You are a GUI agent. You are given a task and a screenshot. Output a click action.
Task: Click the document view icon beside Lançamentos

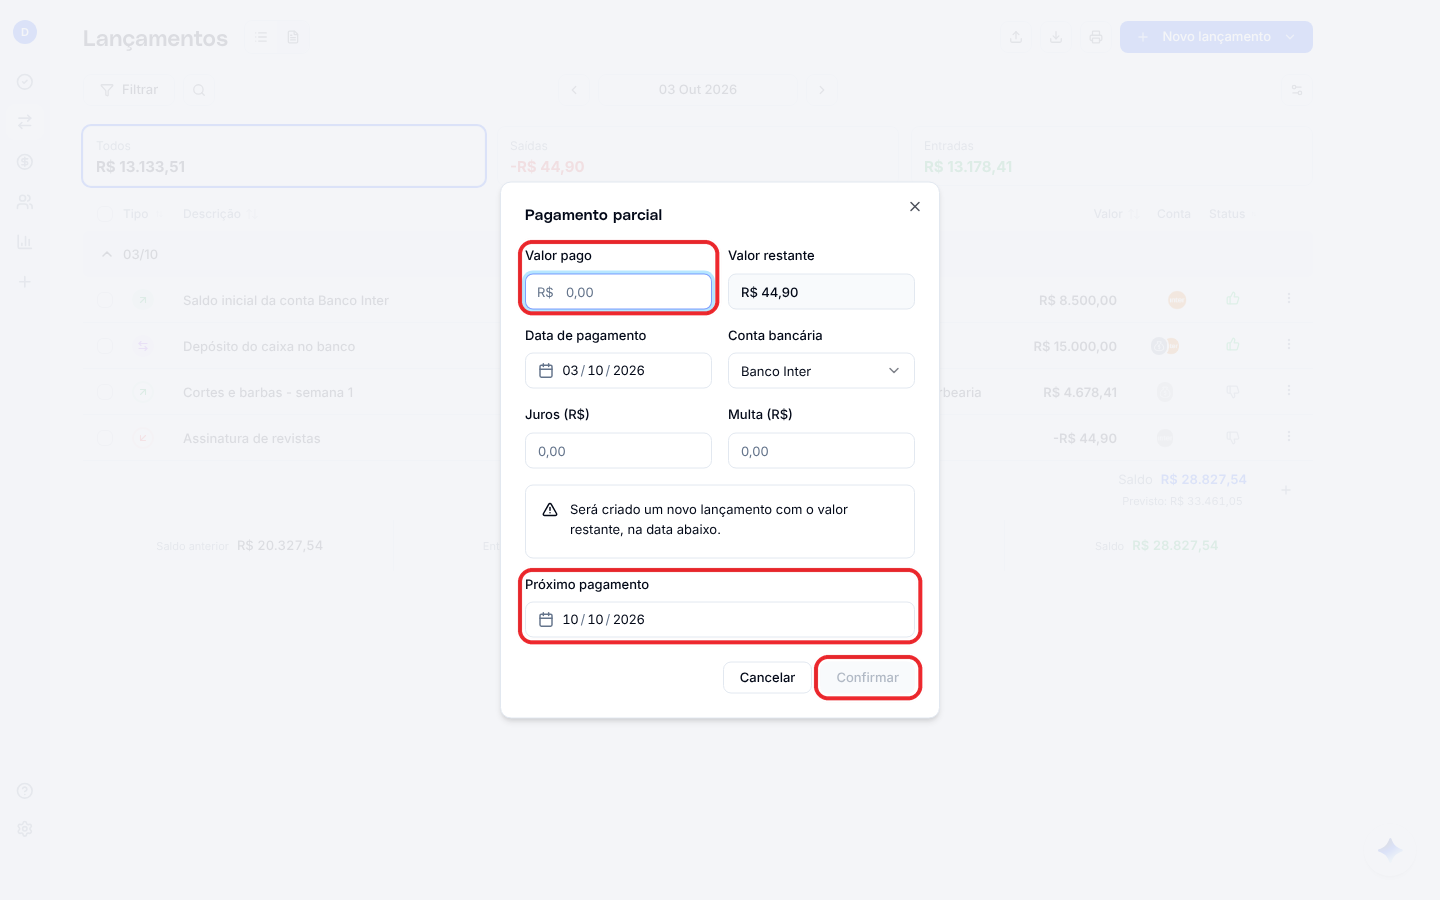coord(293,37)
